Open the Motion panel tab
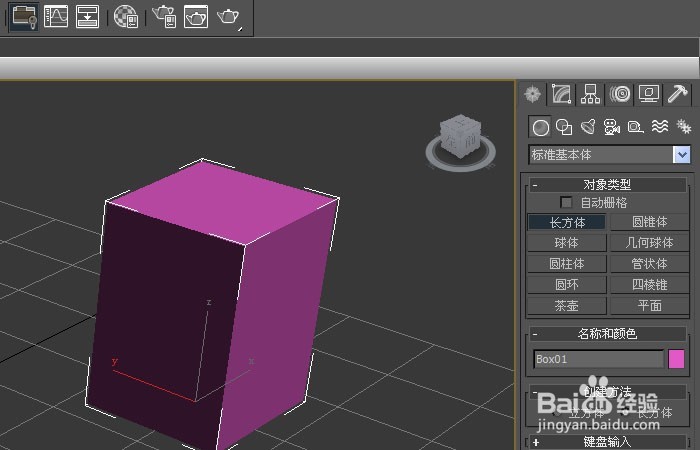 (620, 94)
